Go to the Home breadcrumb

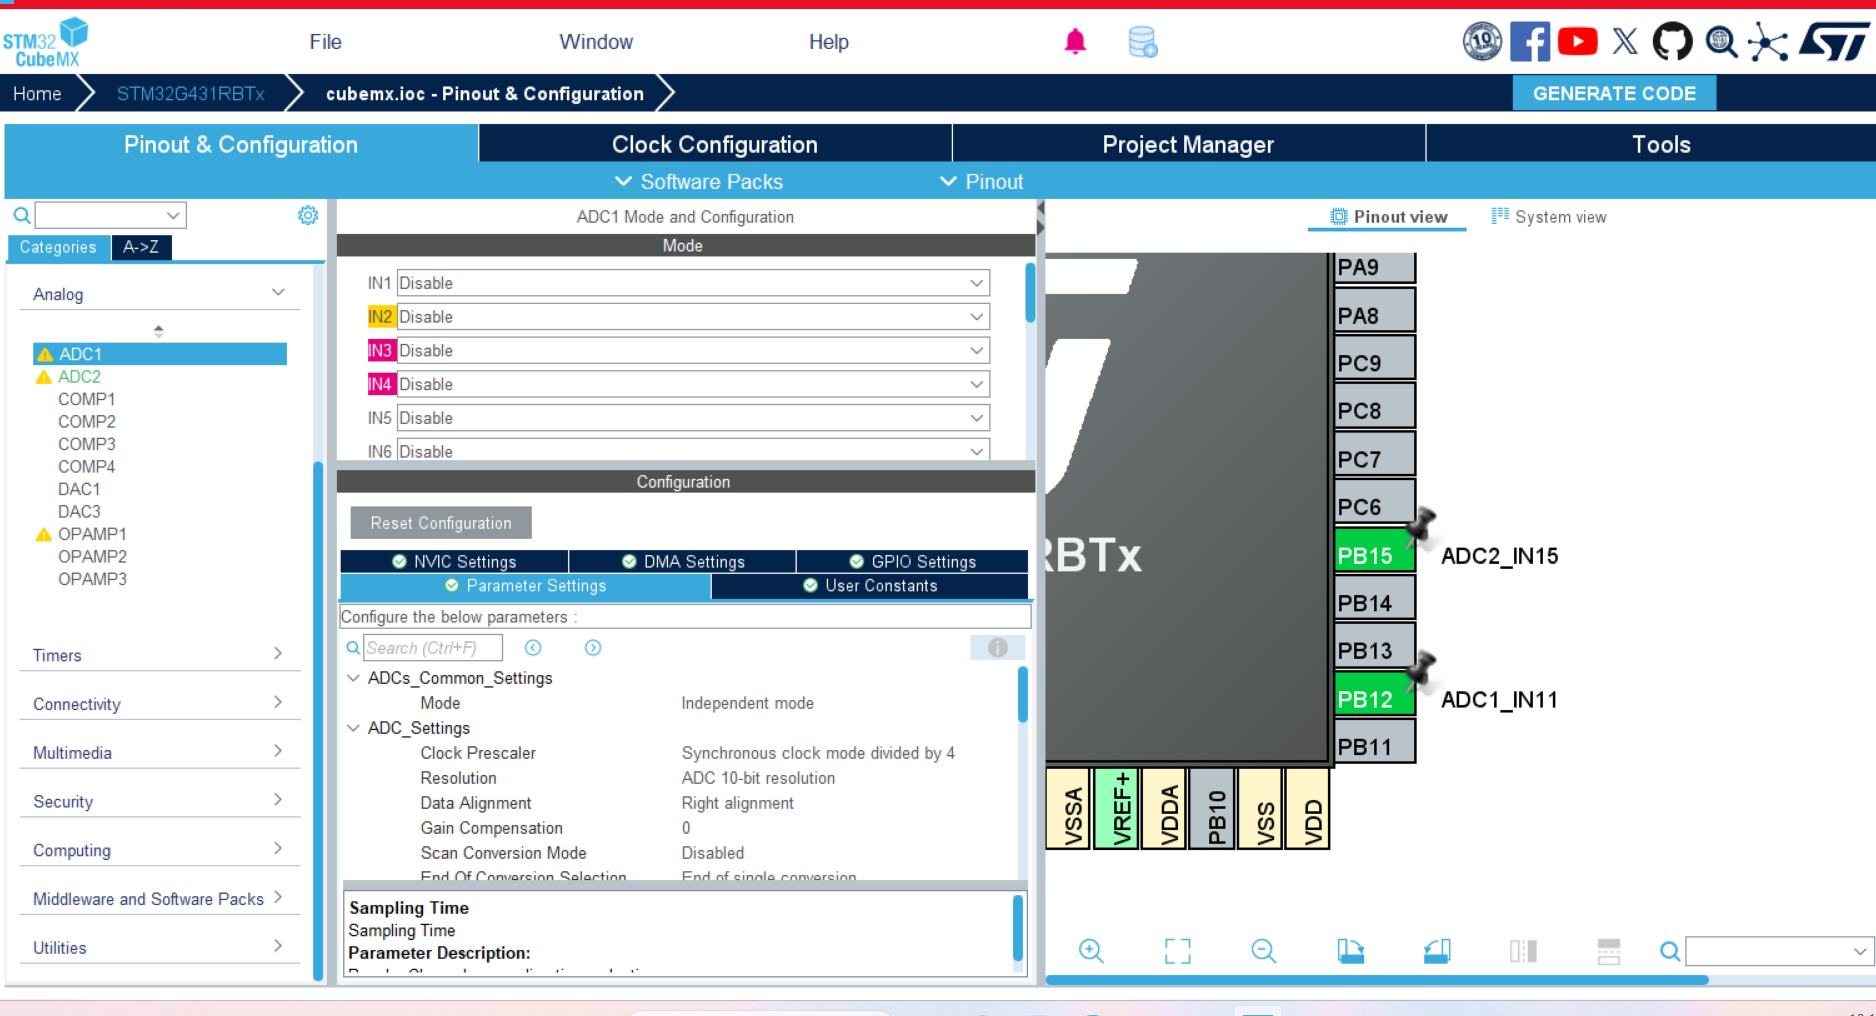(x=37, y=93)
